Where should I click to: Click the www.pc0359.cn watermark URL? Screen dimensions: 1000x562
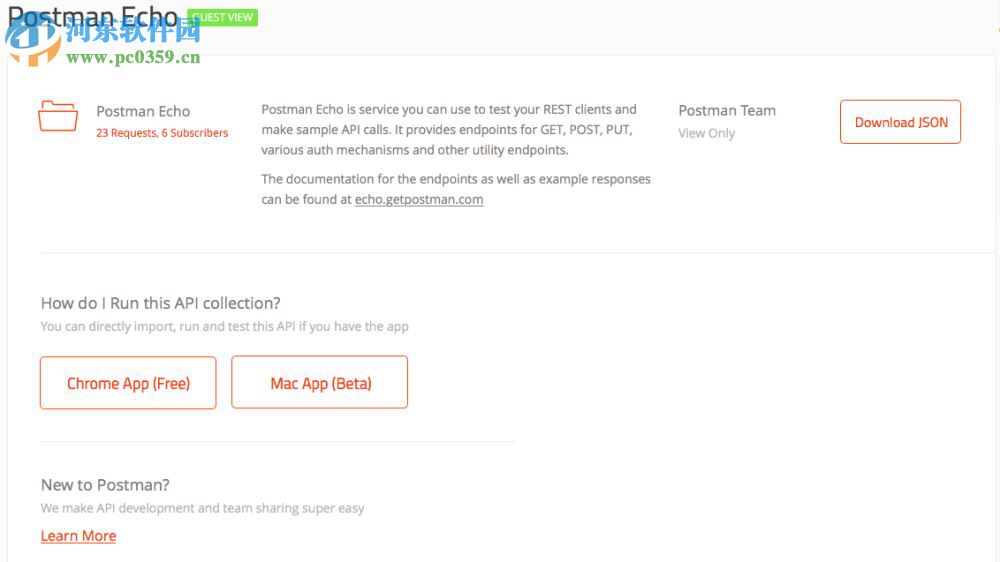pos(133,57)
